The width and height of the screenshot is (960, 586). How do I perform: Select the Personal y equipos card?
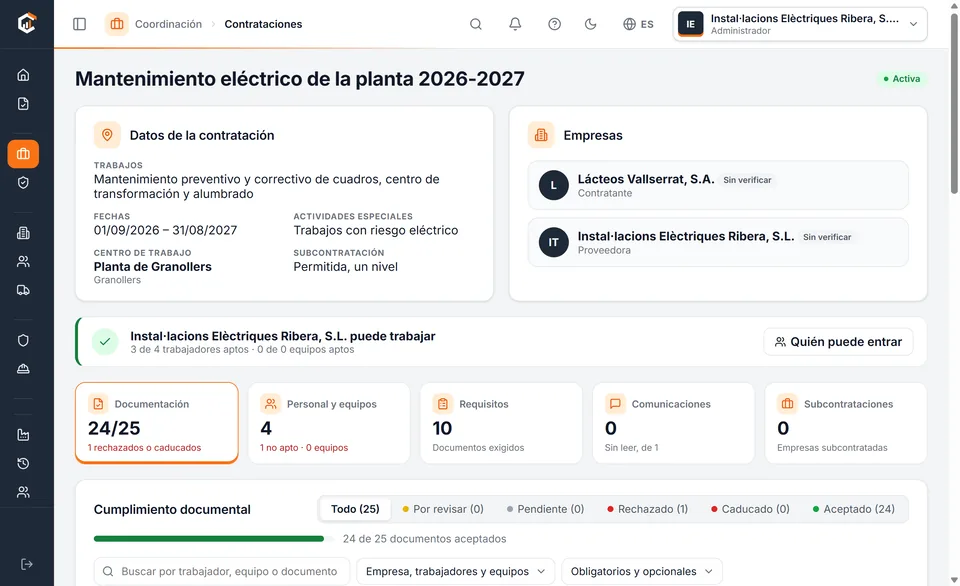[329, 423]
